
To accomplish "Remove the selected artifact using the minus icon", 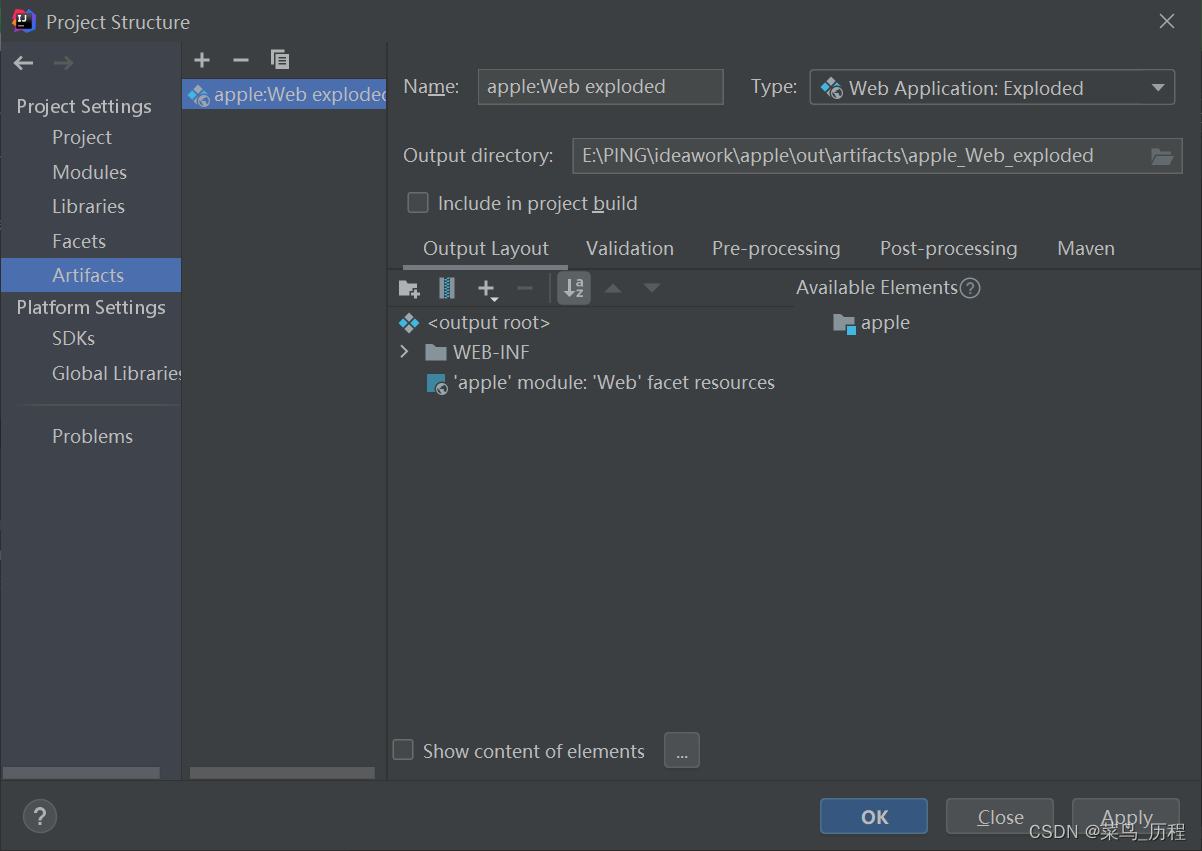I will [x=240, y=60].
